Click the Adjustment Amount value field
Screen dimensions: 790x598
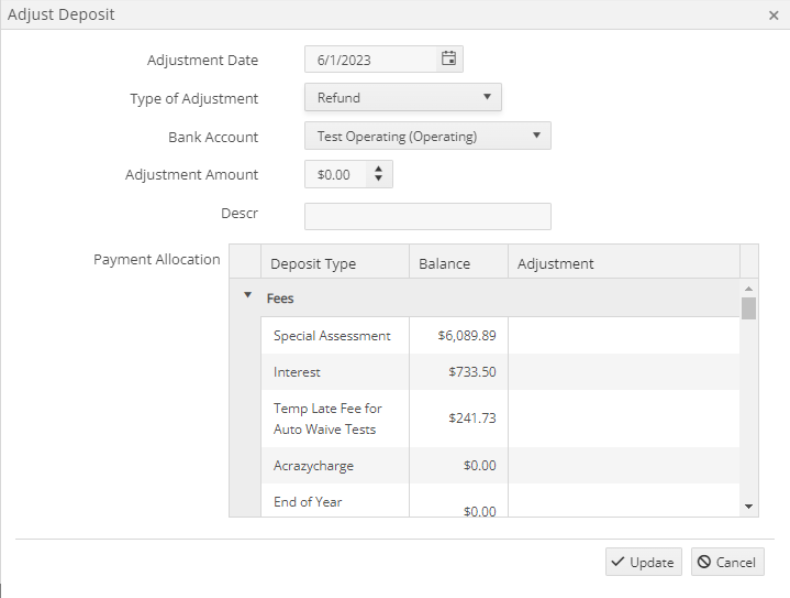(x=335, y=174)
